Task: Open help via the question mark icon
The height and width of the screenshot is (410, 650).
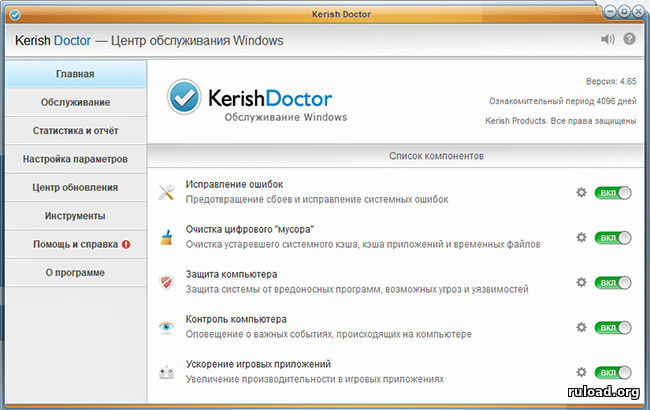Action: pyautogui.click(x=629, y=39)
